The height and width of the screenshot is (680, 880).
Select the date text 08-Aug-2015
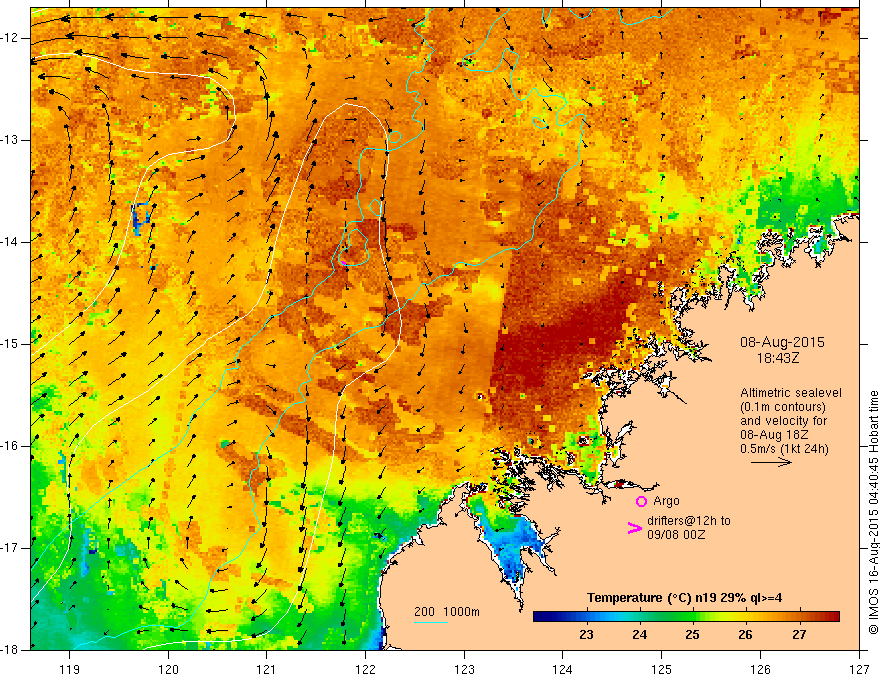coord(782,342)
